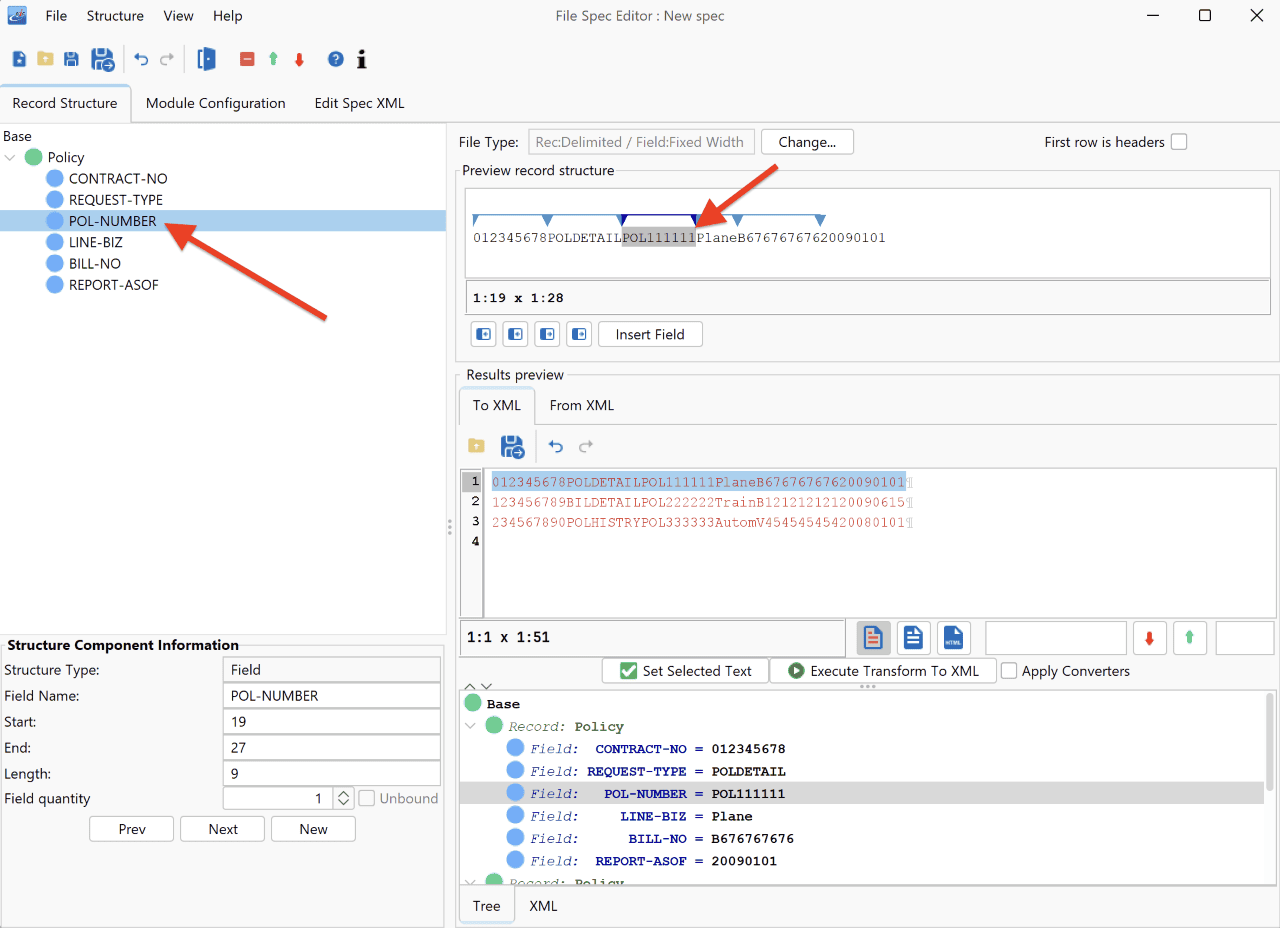Screen dimensions: 1280x928
Task: Expand the second Record: Policy result node
Action: [x=471, y=882]
